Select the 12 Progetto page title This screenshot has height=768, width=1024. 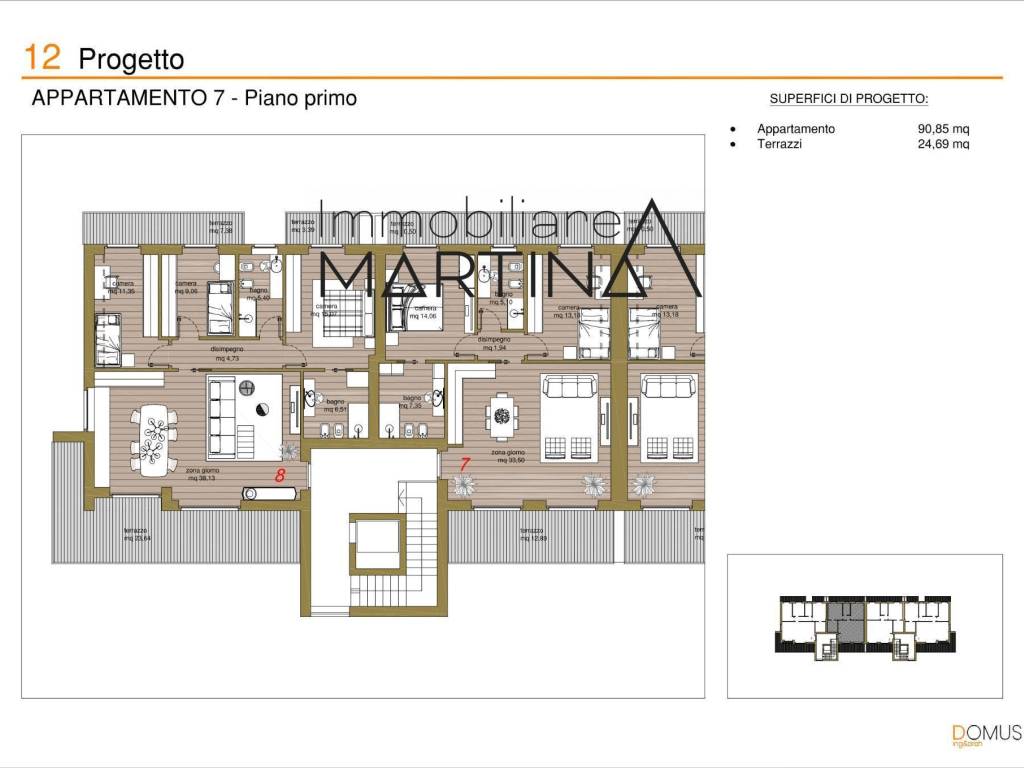[103, 58]
